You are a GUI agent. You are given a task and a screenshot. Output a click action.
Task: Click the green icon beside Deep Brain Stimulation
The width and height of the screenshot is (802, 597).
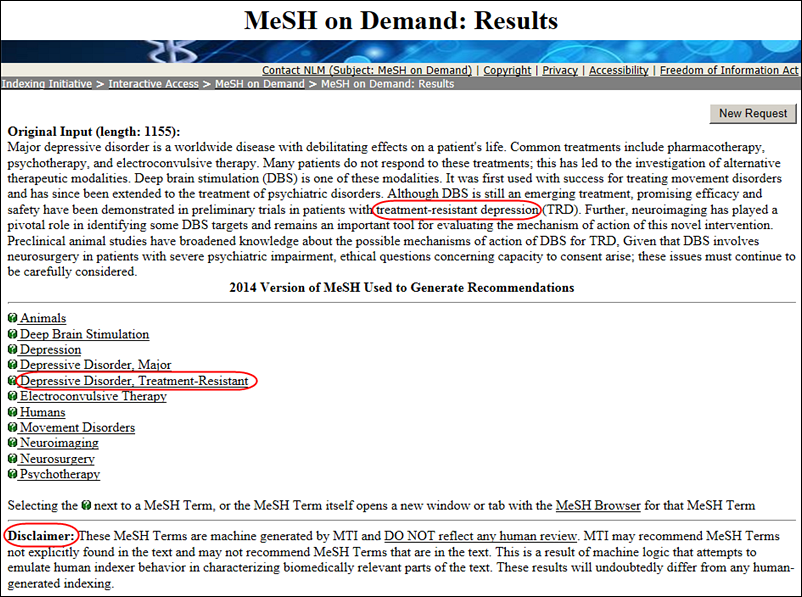point(13,334)
